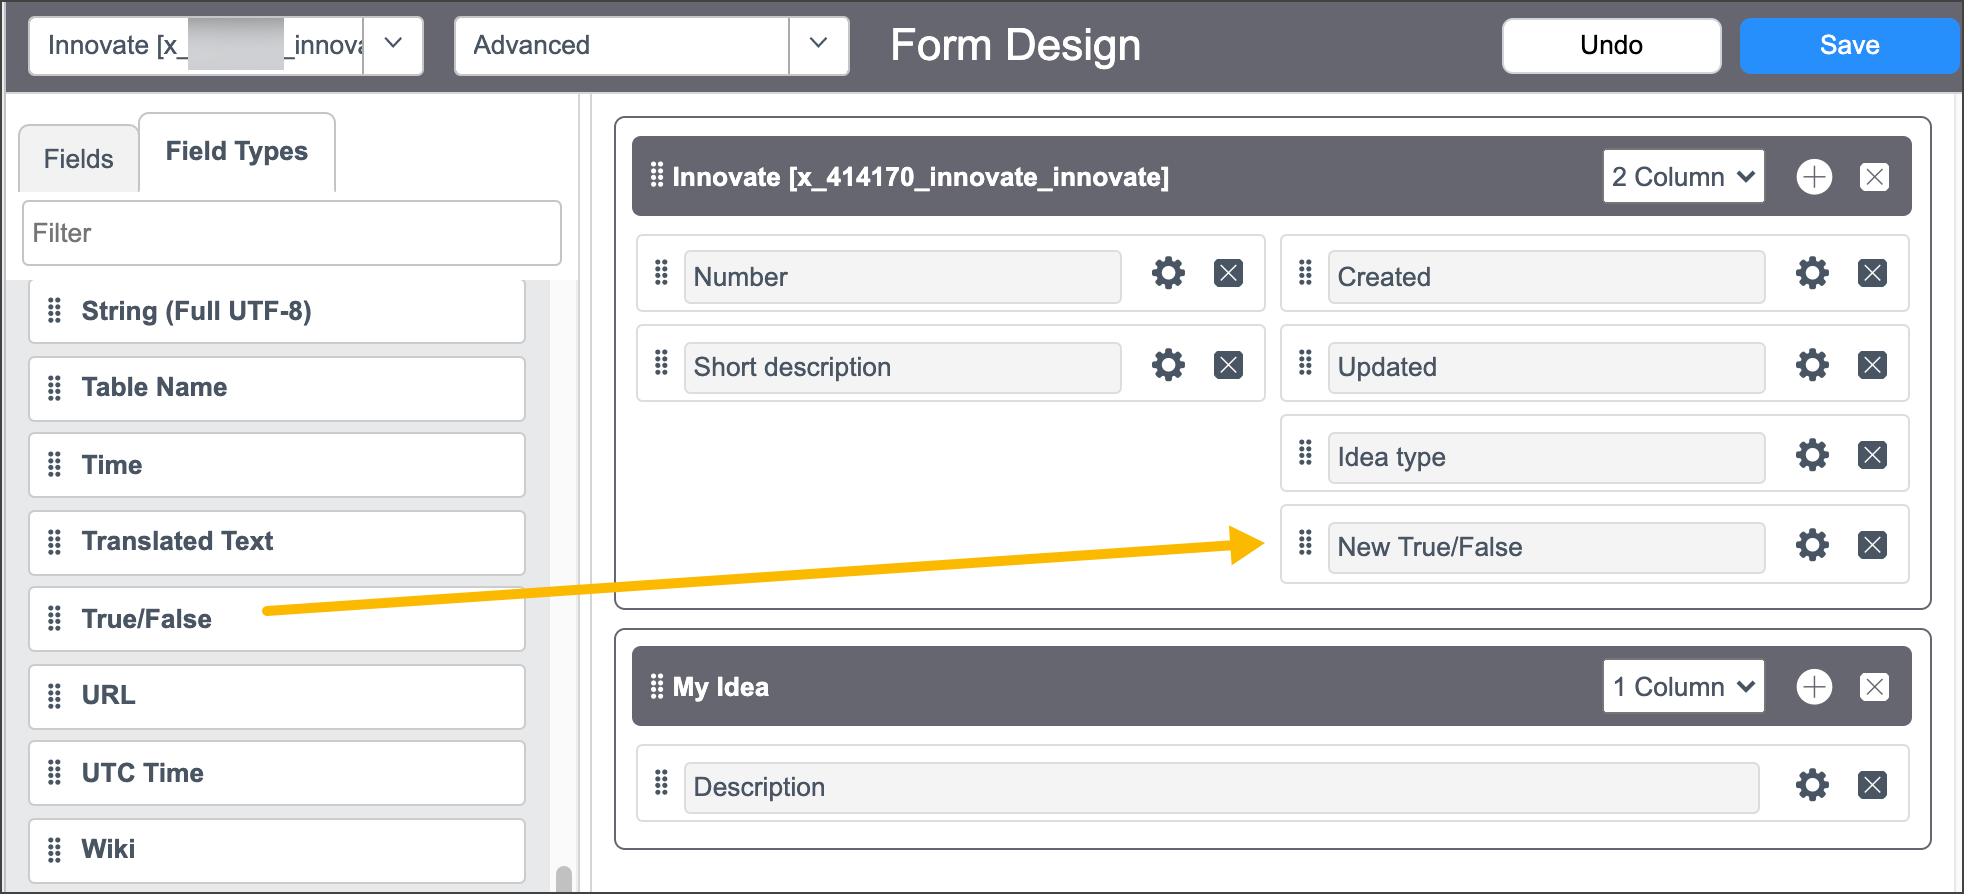Open settings gear for the Created field

(x=1812, y=273)
